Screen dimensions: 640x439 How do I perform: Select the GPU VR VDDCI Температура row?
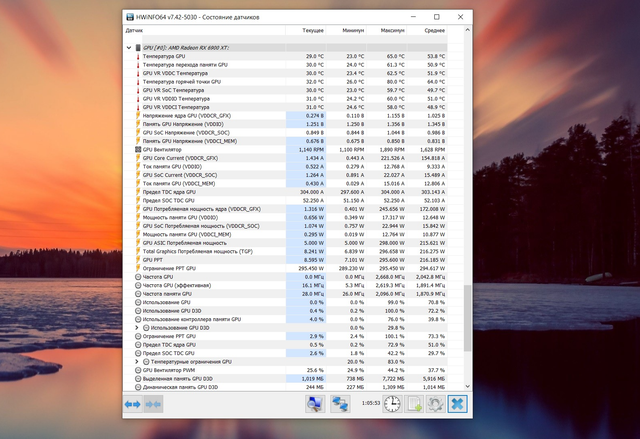[285, 107]
